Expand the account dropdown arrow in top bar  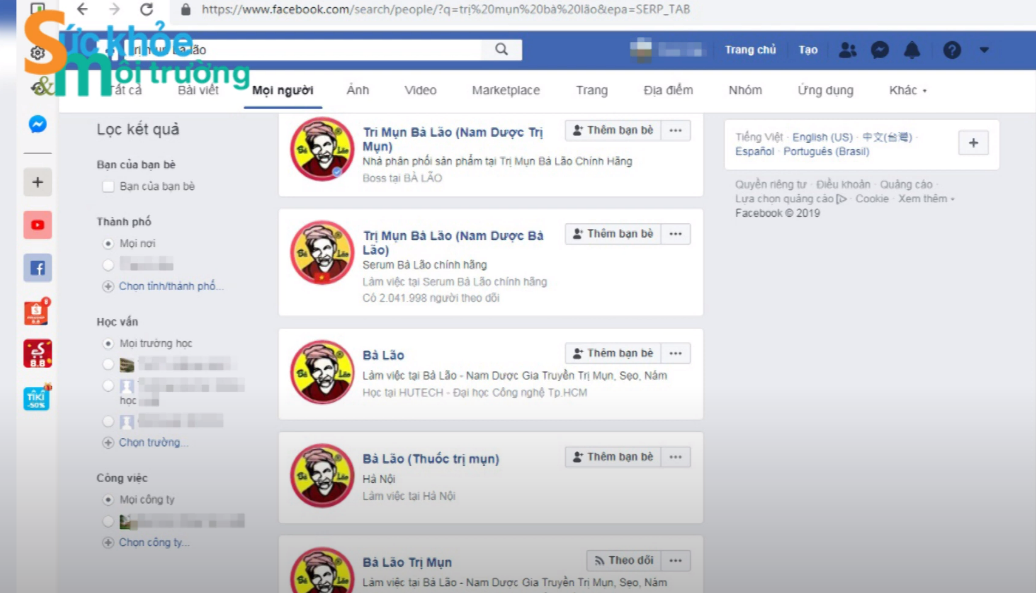click(x=984, y=50)
